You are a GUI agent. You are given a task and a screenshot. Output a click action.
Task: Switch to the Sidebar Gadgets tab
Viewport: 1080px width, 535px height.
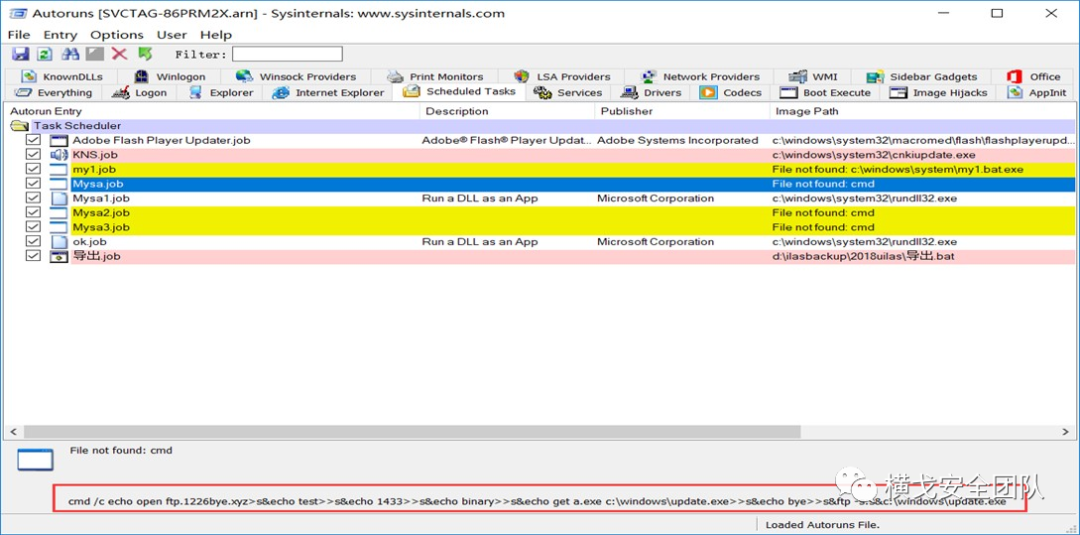[922, 76]
